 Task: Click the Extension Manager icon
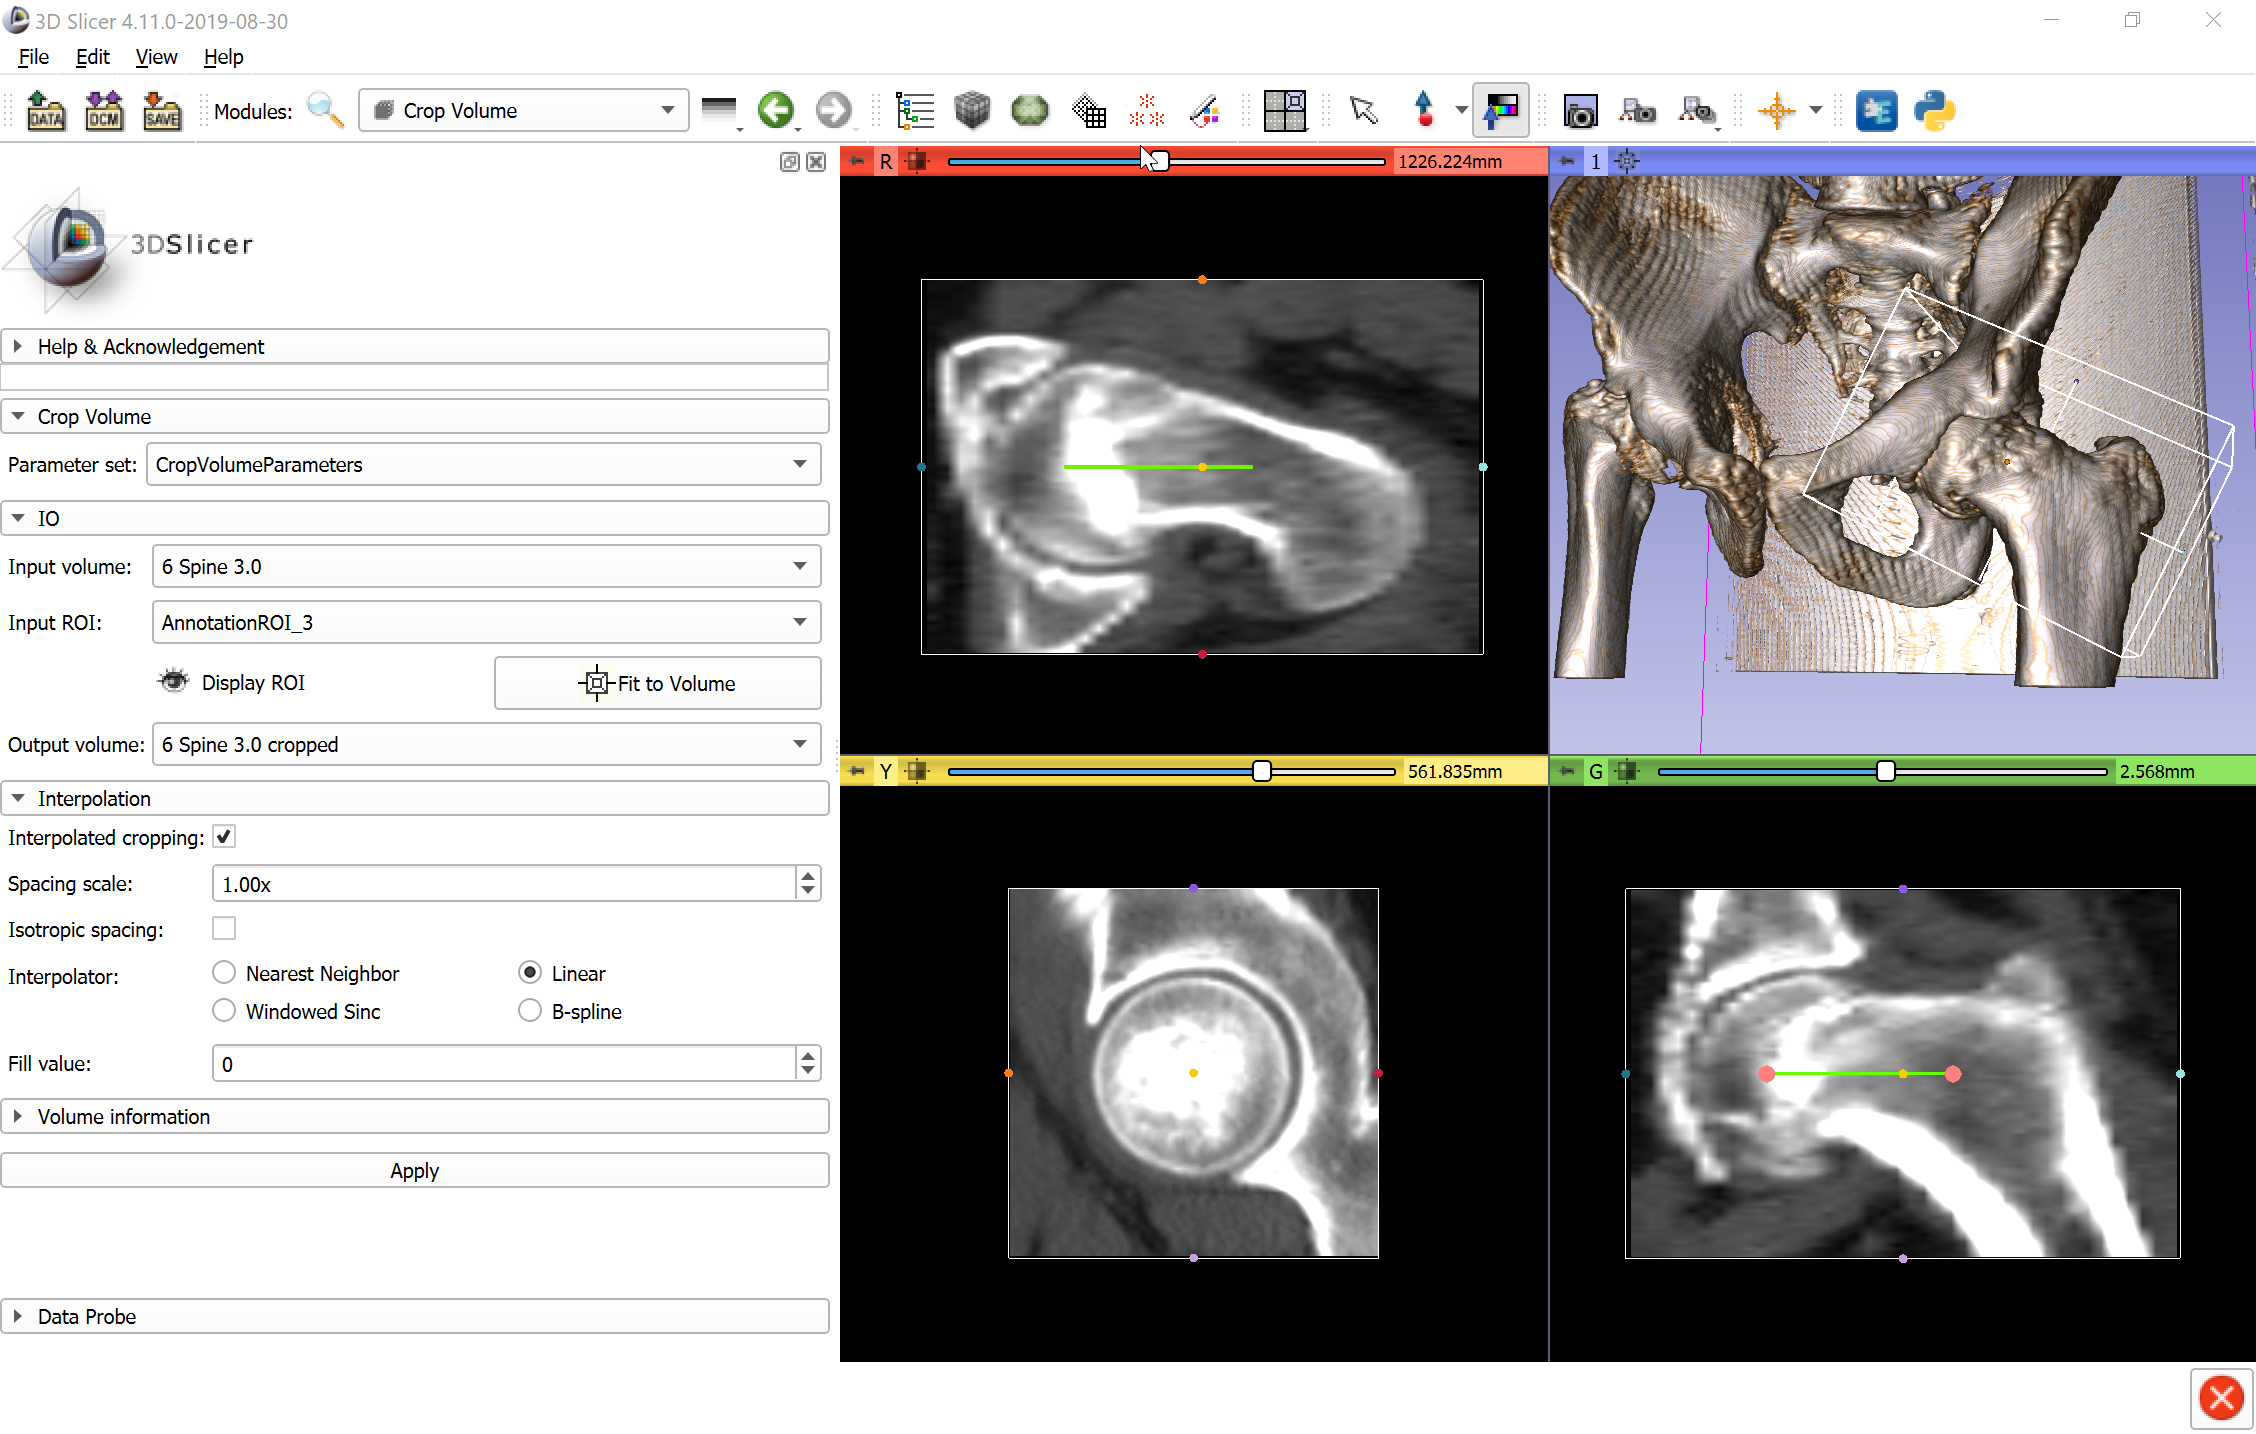[1876, 111]
